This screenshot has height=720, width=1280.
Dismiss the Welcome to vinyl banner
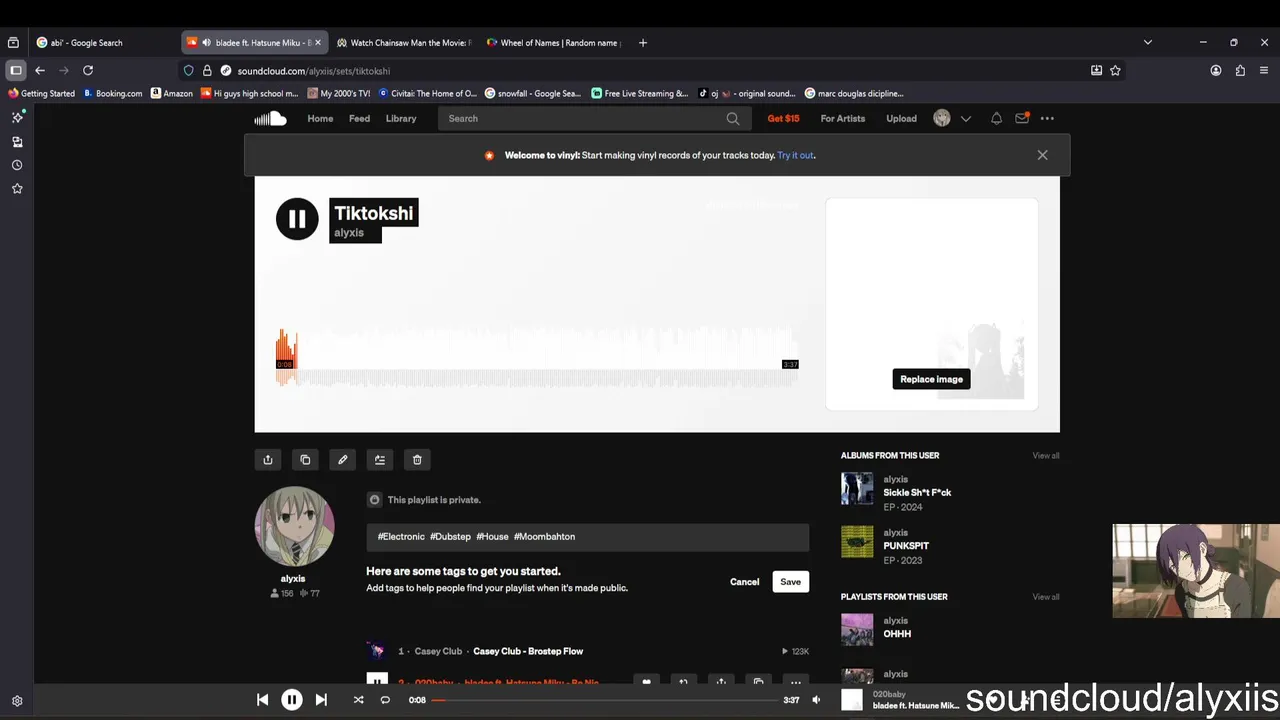(1042, 155)
